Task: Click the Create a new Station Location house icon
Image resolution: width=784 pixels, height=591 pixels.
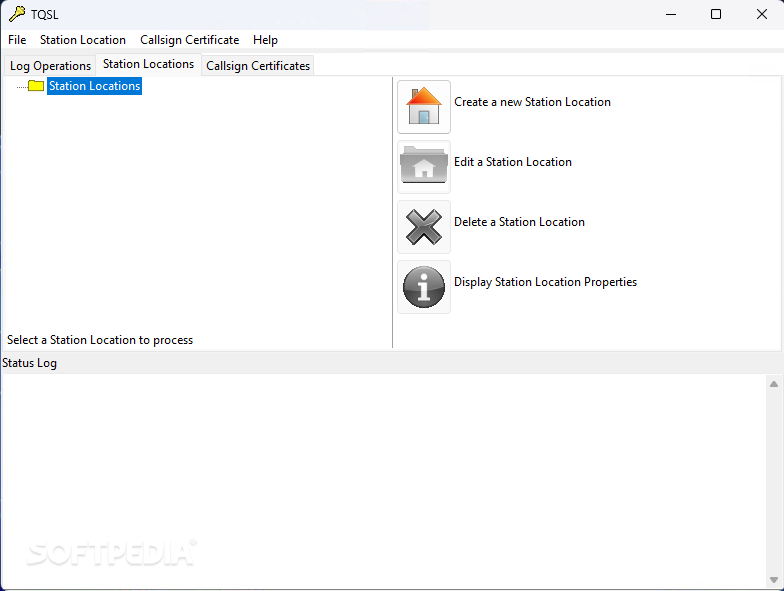Action: [424, 107]
